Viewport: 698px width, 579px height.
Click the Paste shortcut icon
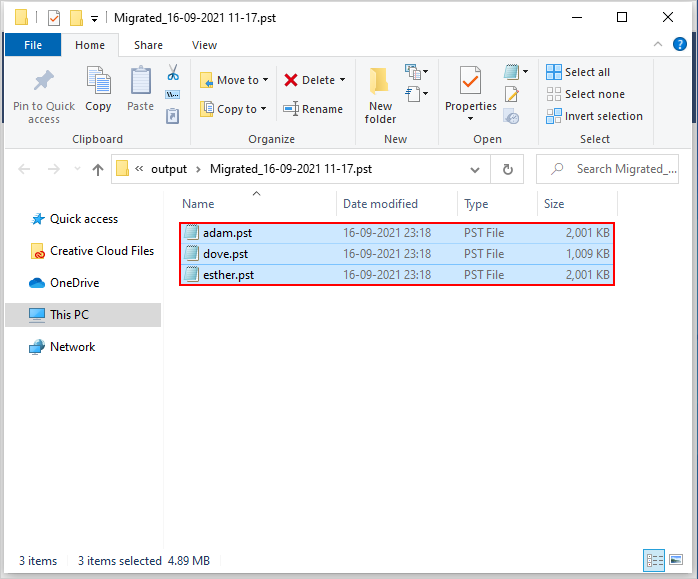[x=173, y=116]
